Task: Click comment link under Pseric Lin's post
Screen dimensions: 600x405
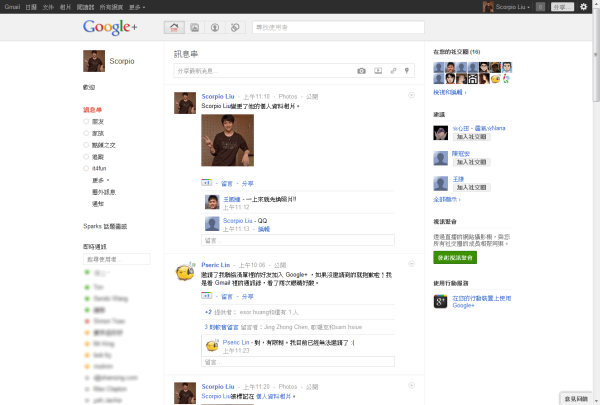Action: 227,297
